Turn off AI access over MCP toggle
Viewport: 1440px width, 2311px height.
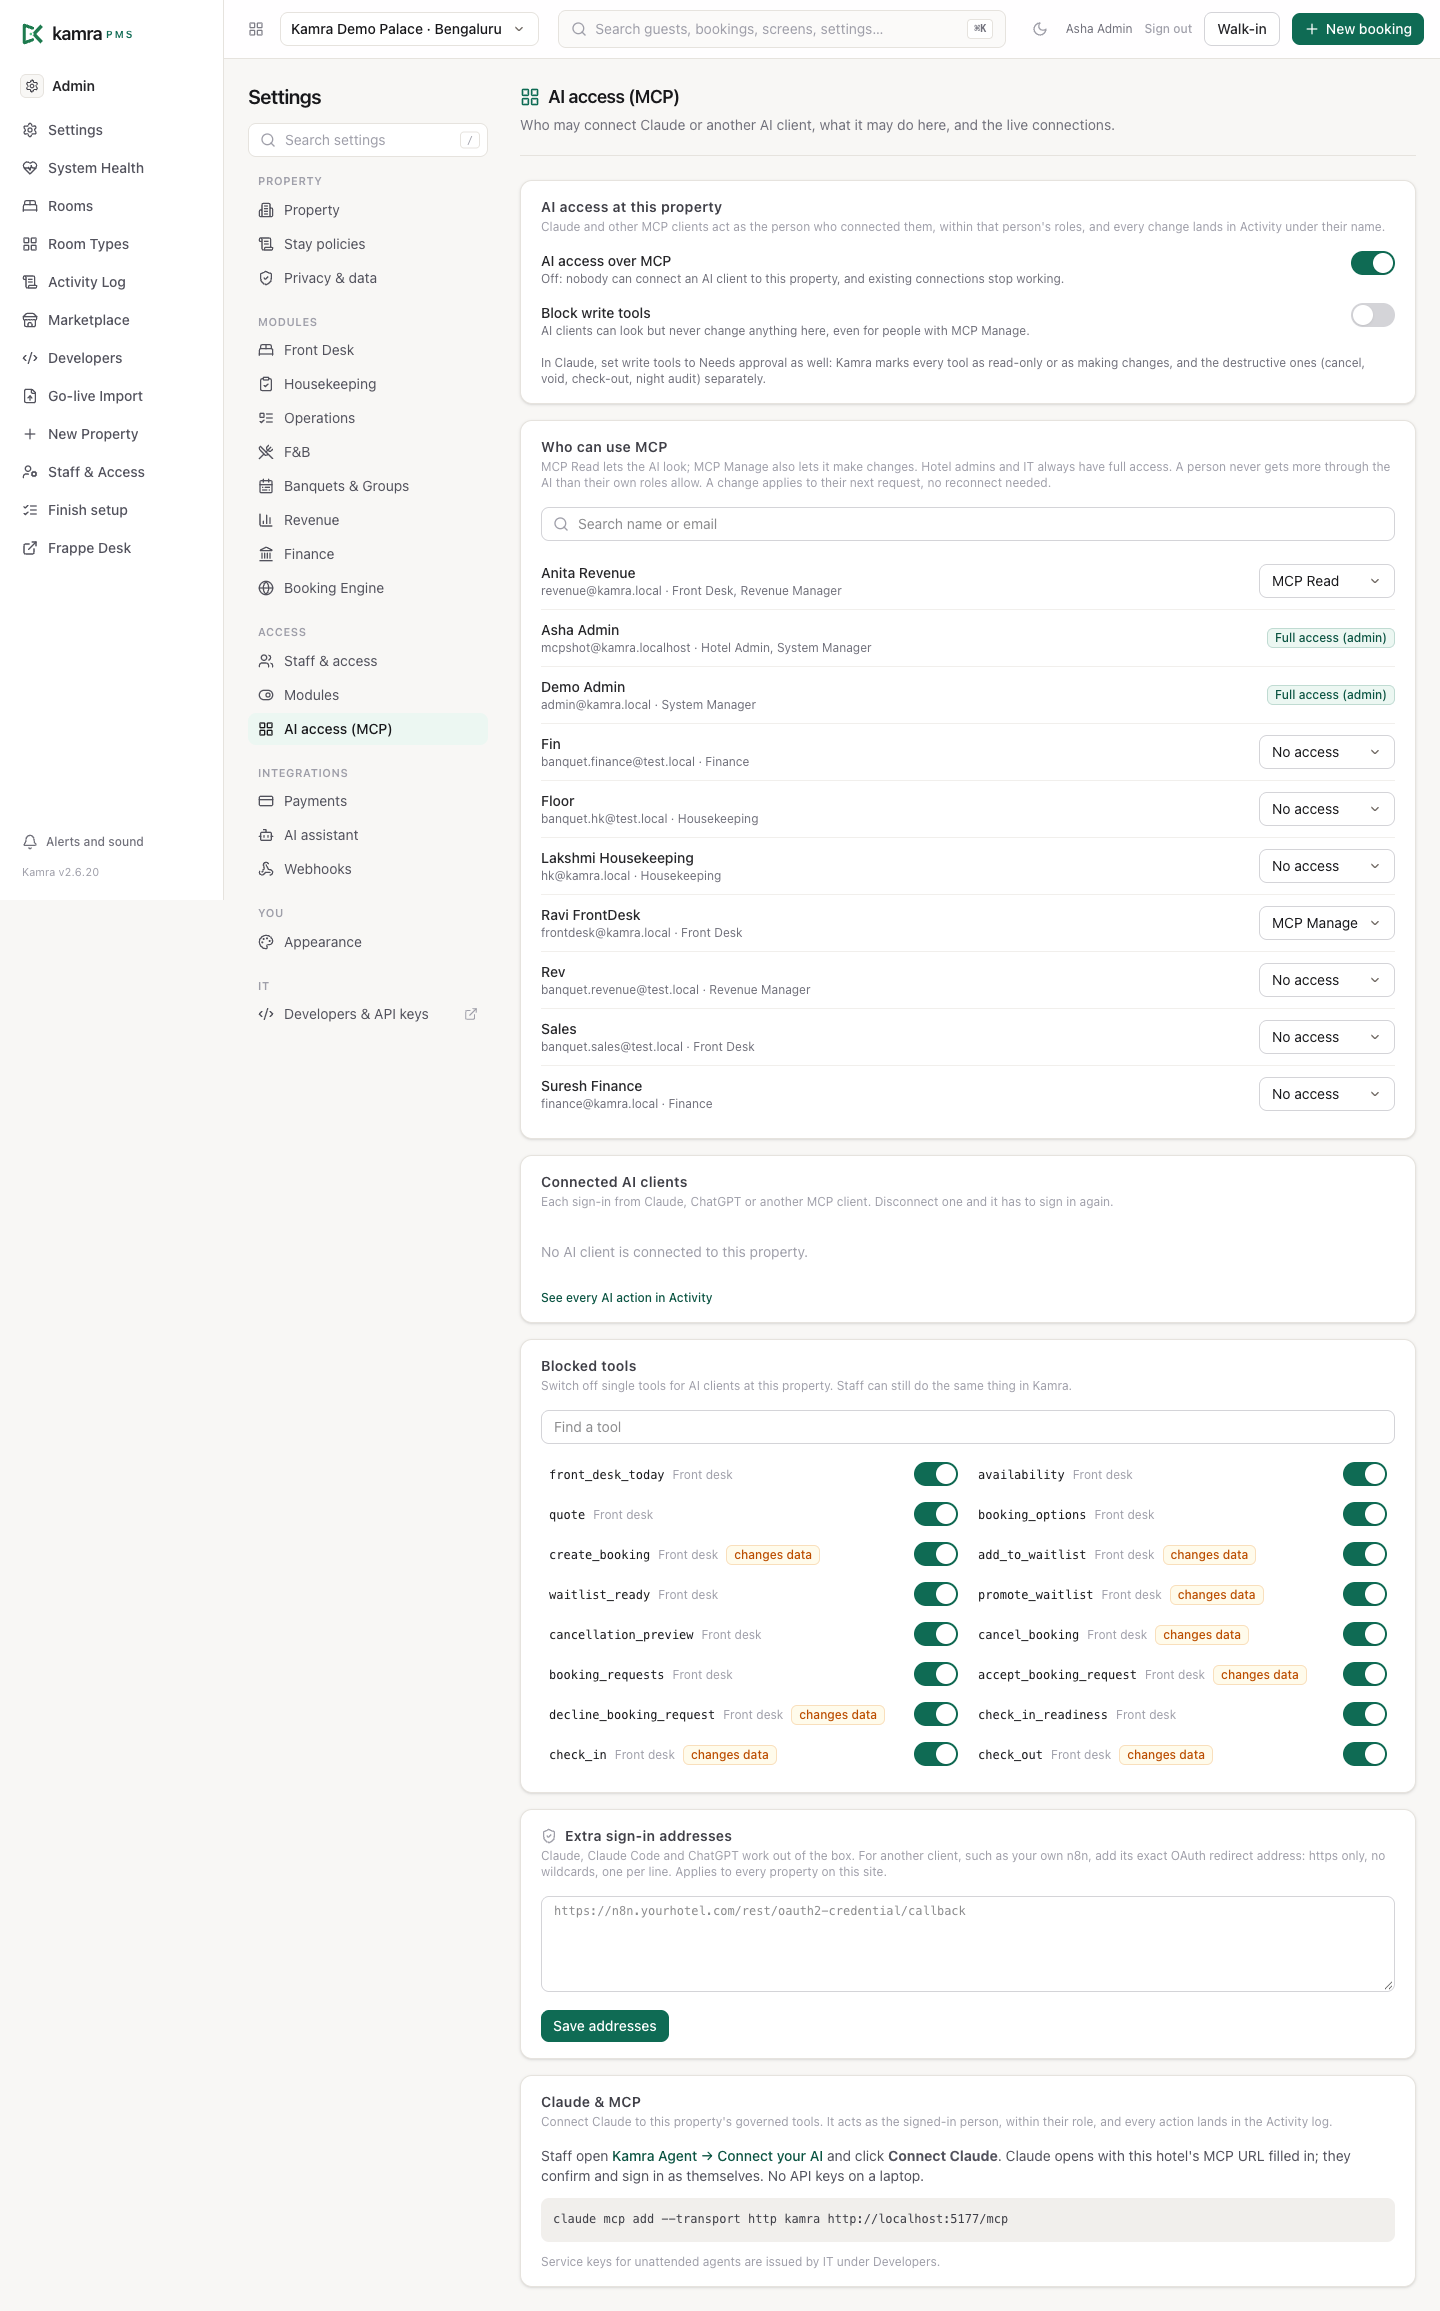1373,263
